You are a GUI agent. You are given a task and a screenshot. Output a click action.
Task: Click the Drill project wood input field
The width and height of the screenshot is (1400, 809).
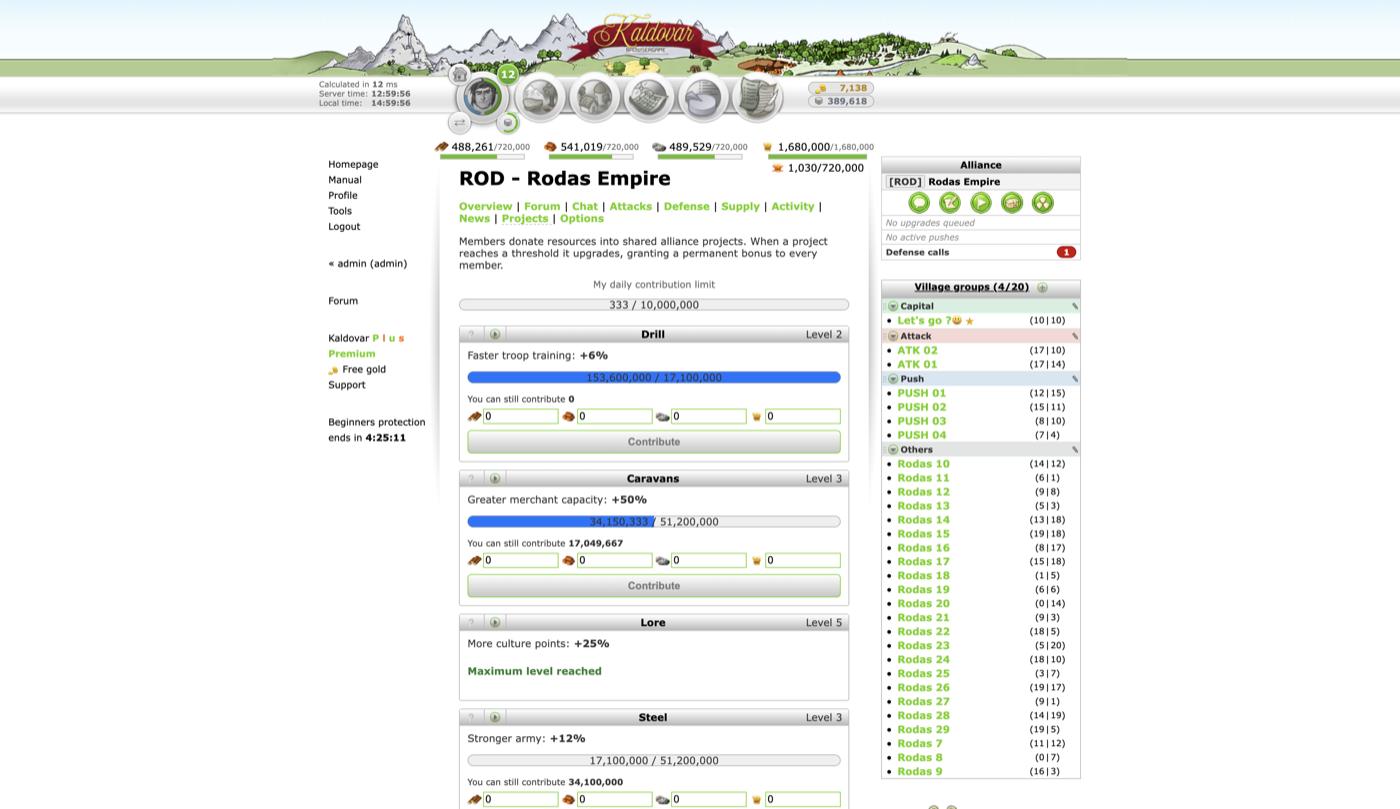coord(520,416)
